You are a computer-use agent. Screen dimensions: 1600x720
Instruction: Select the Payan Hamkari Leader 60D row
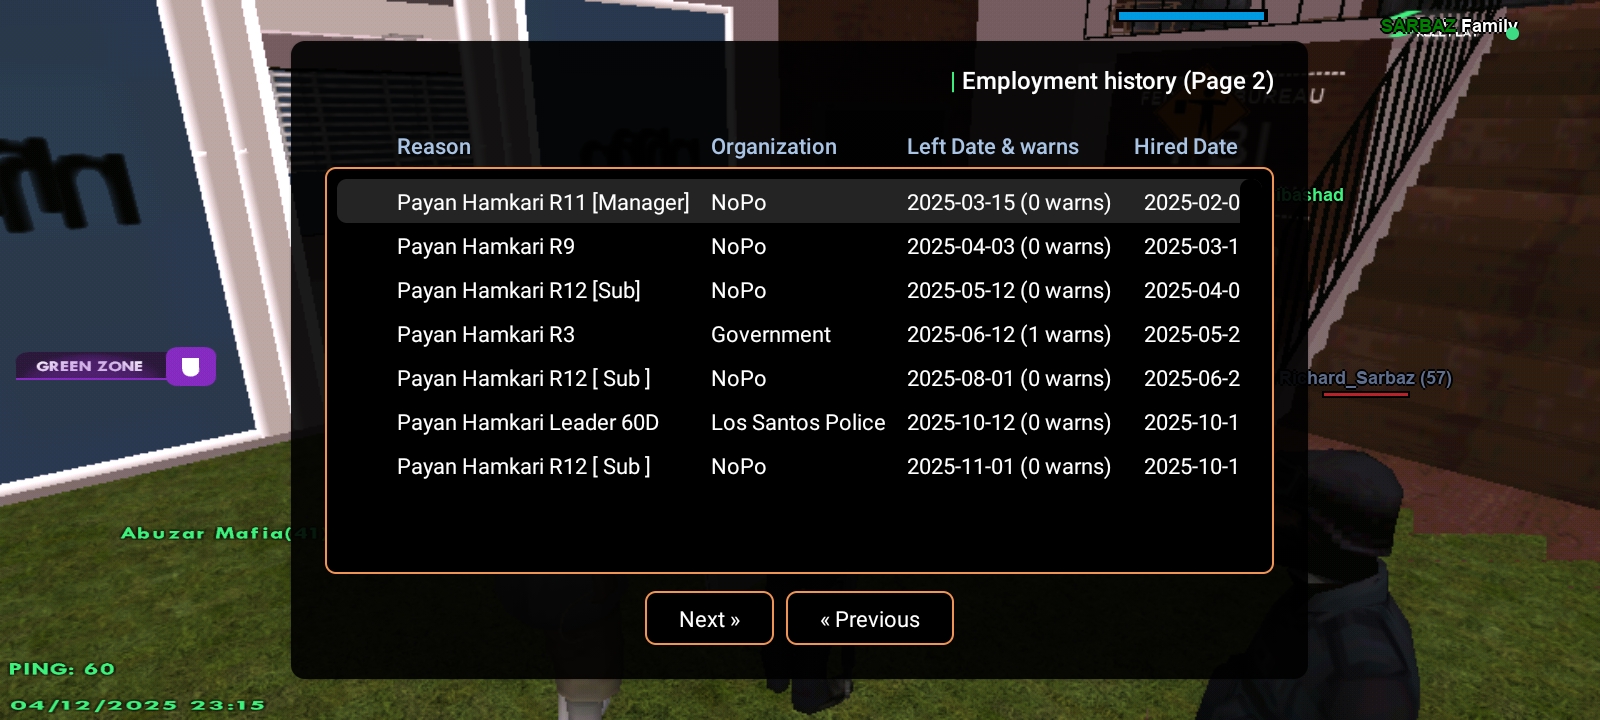tap(528, 423)
